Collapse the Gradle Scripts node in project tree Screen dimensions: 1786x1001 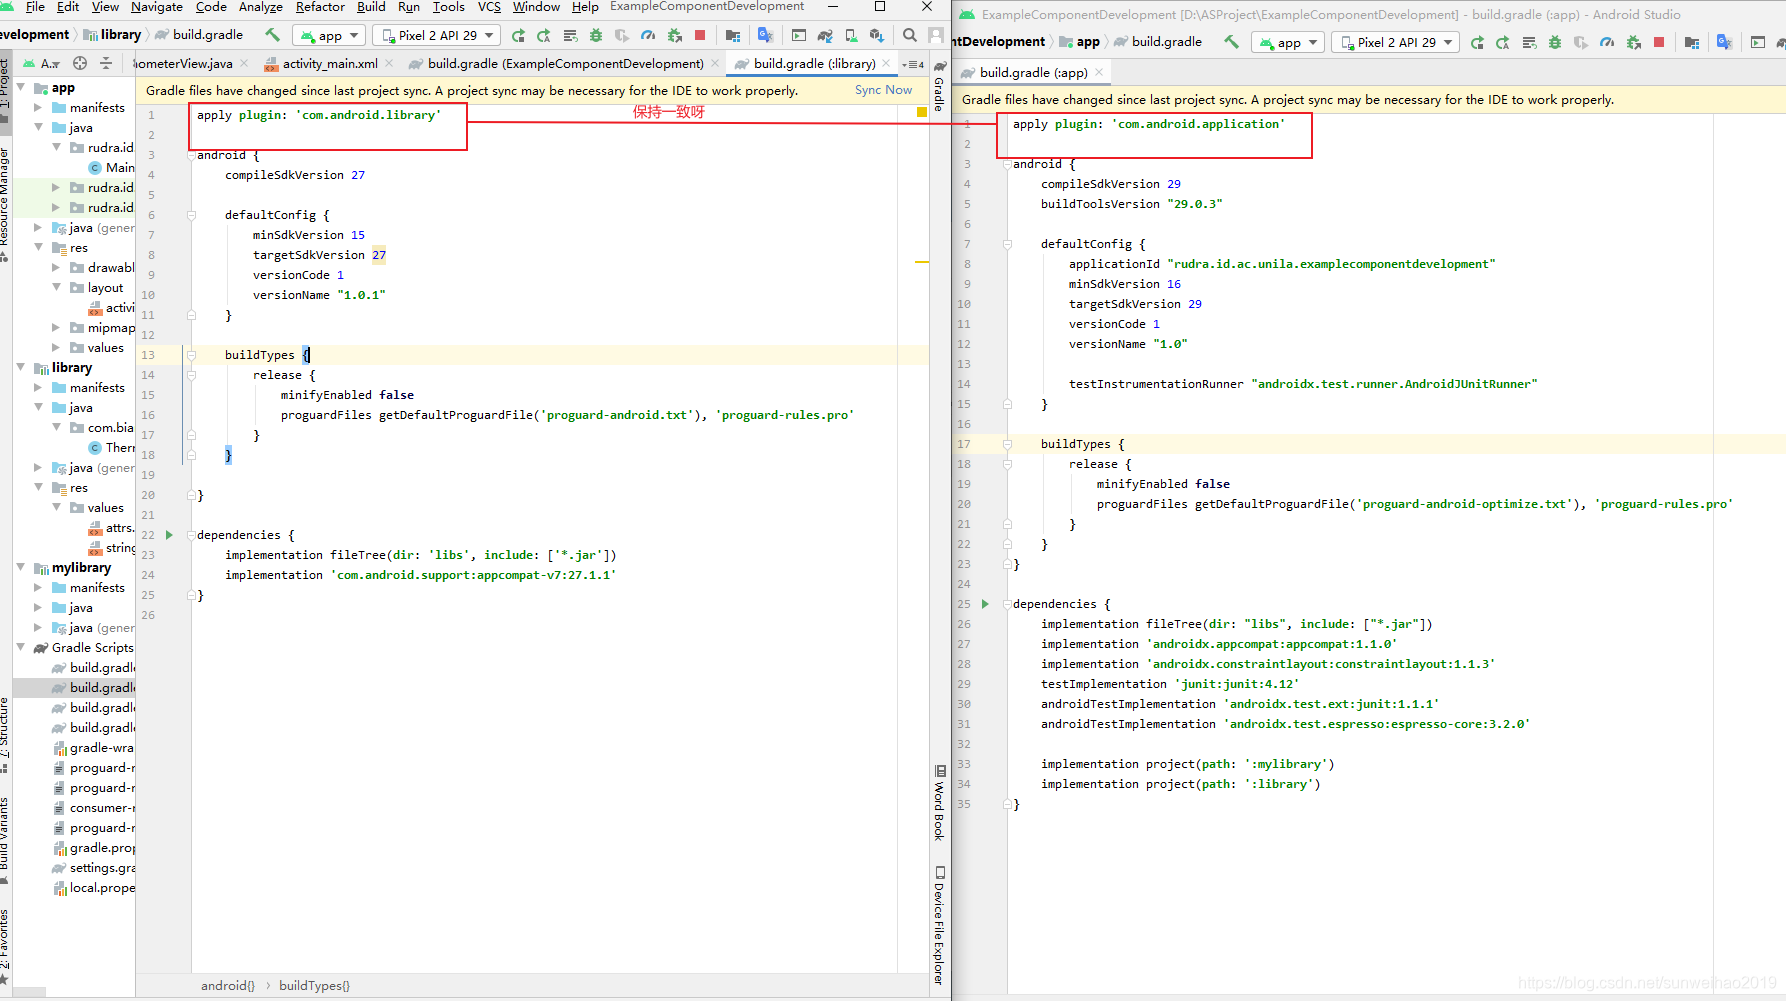21,647
